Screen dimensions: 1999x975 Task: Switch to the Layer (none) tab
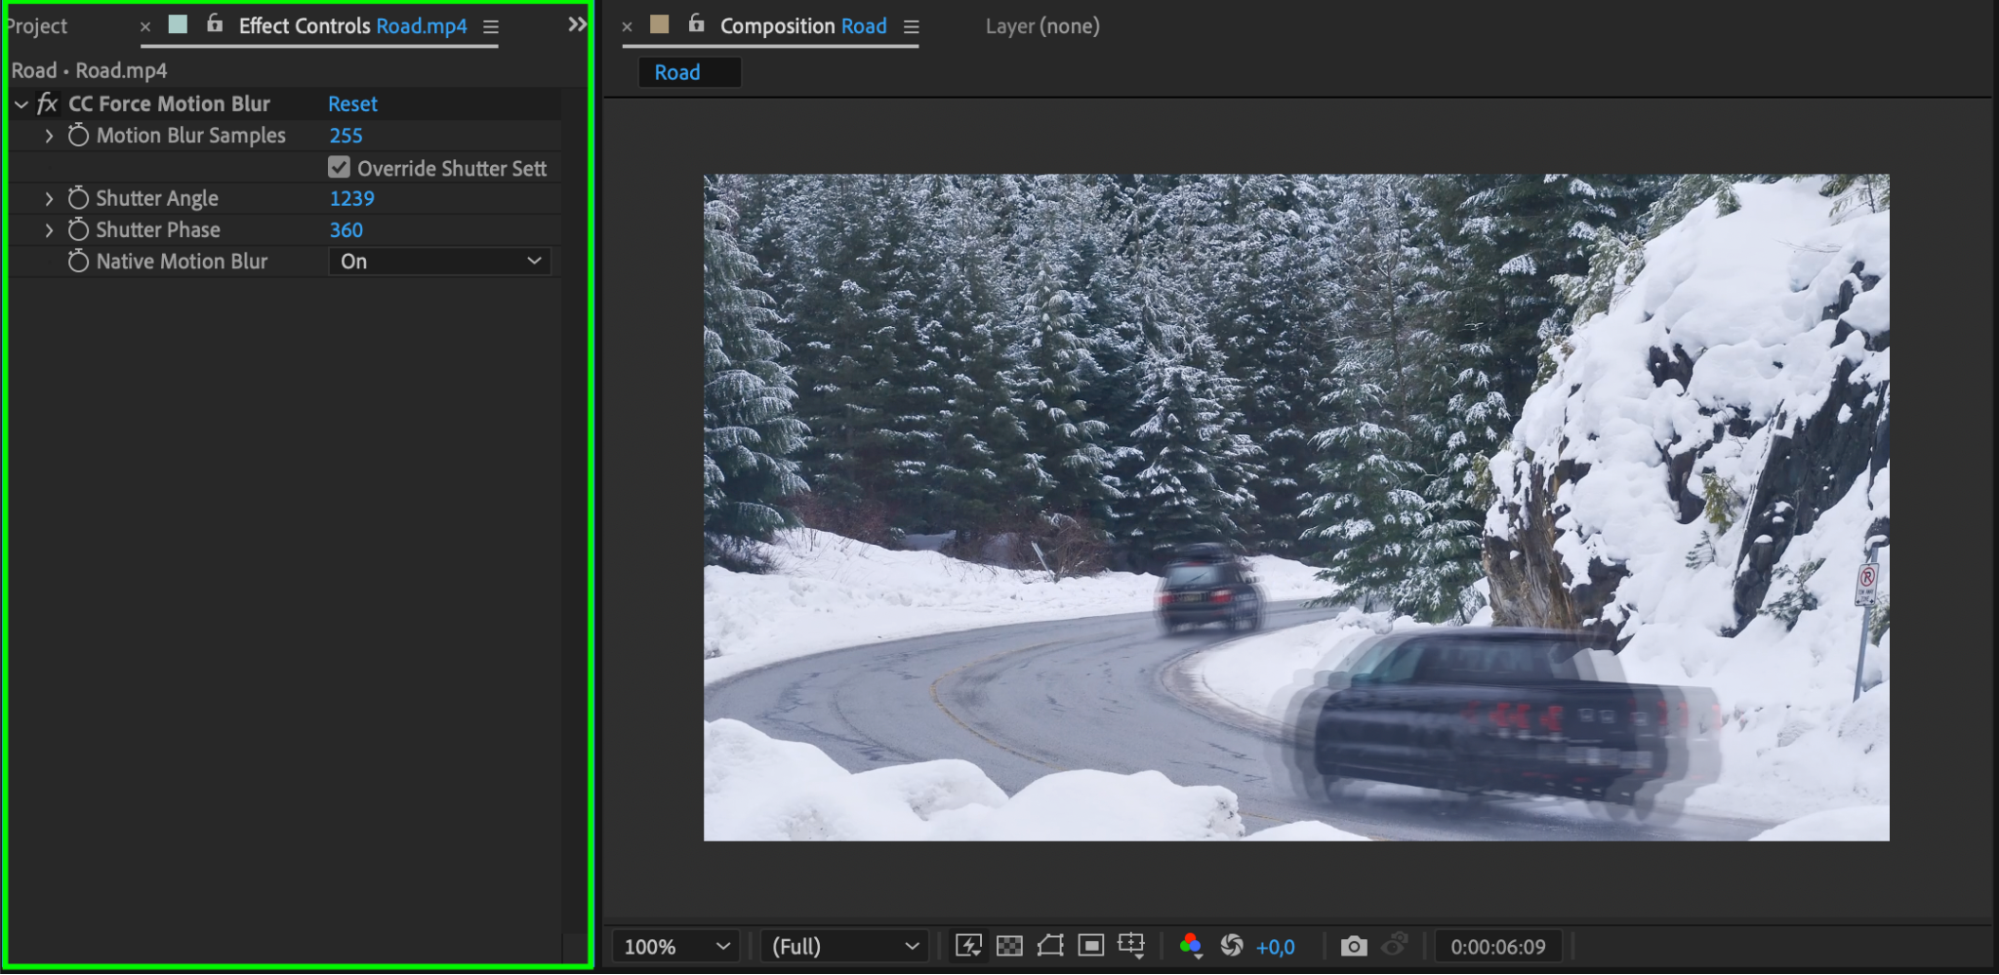click(x=1043, y=26)
